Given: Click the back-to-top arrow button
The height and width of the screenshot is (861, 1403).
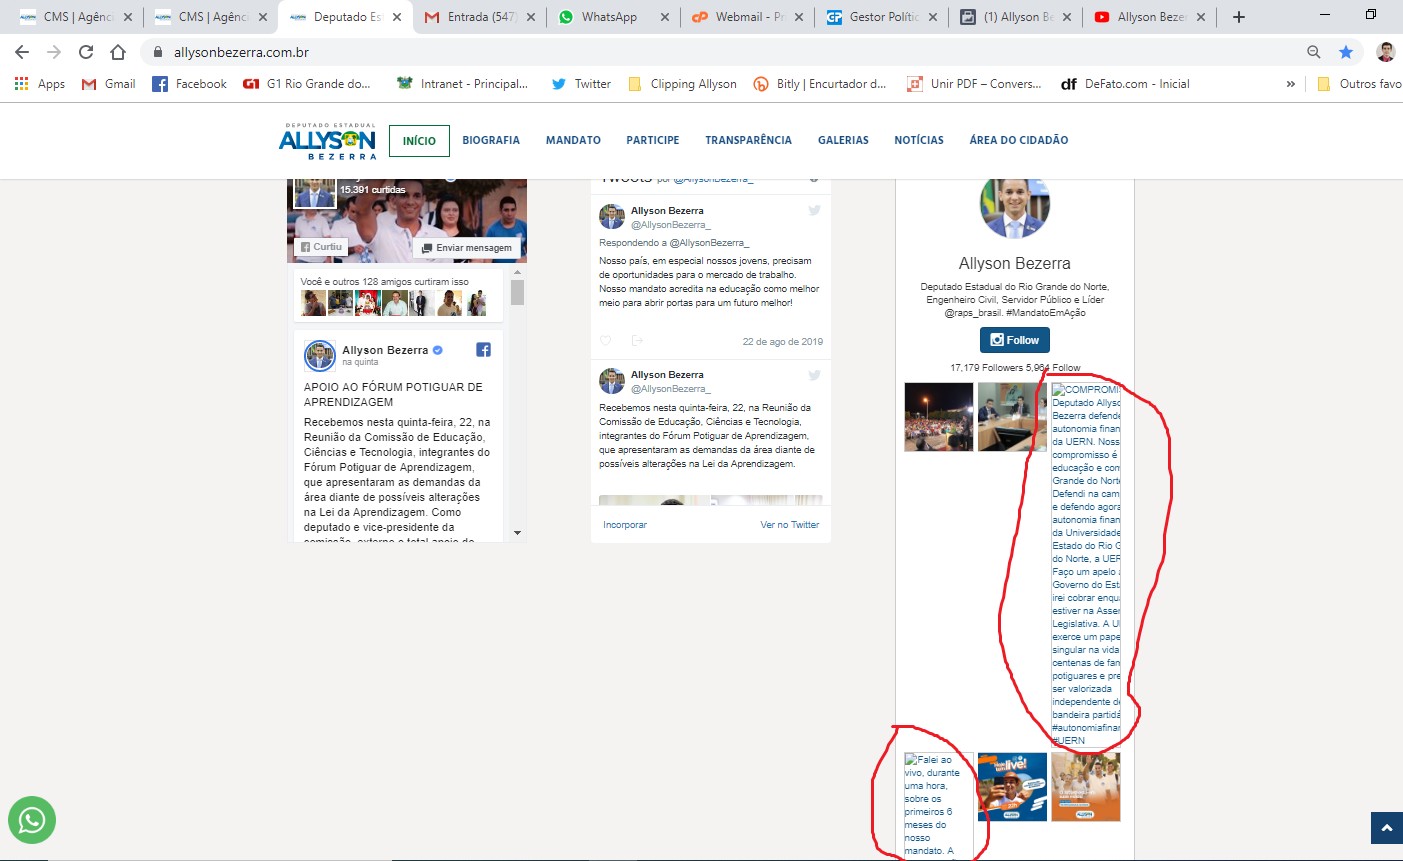Looking at the screenshot, I should click(1387, 828).
